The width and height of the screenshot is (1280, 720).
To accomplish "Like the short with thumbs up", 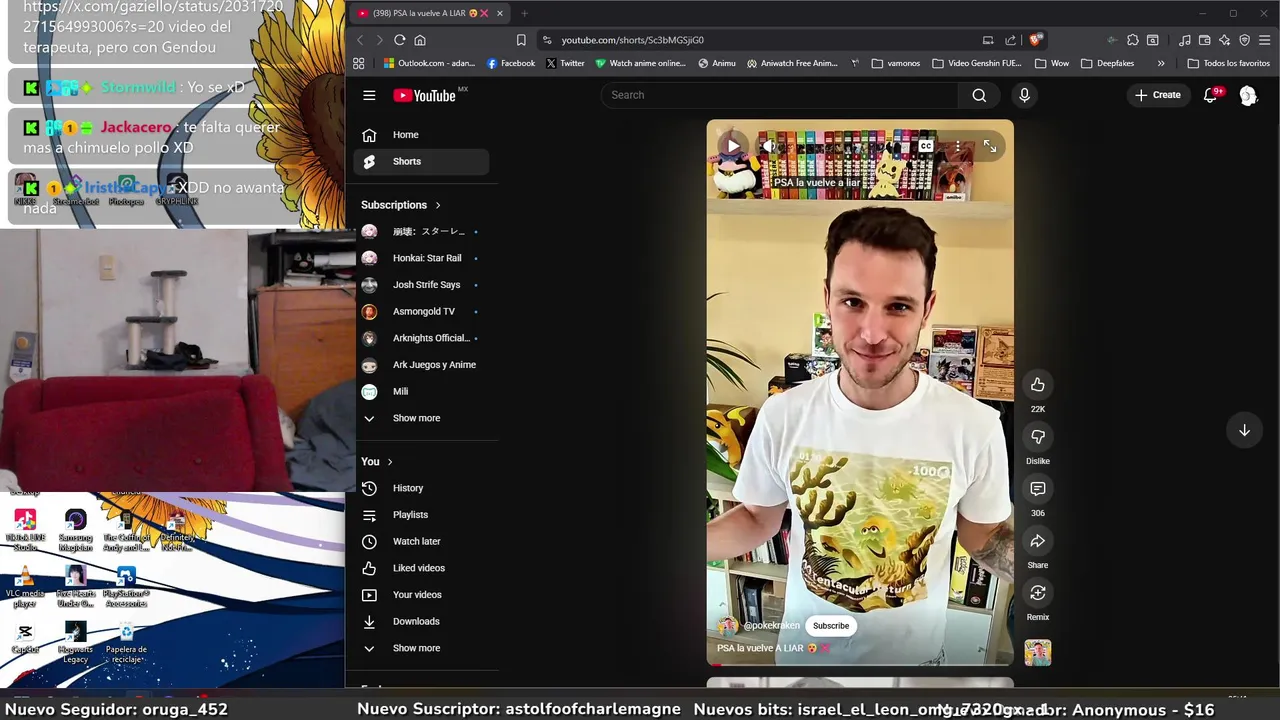I will click(1038, 385).
